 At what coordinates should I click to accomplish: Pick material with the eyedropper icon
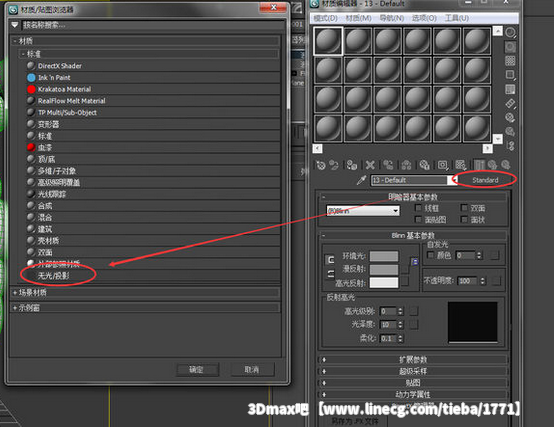pyautogui.click(x=361, y=180)
